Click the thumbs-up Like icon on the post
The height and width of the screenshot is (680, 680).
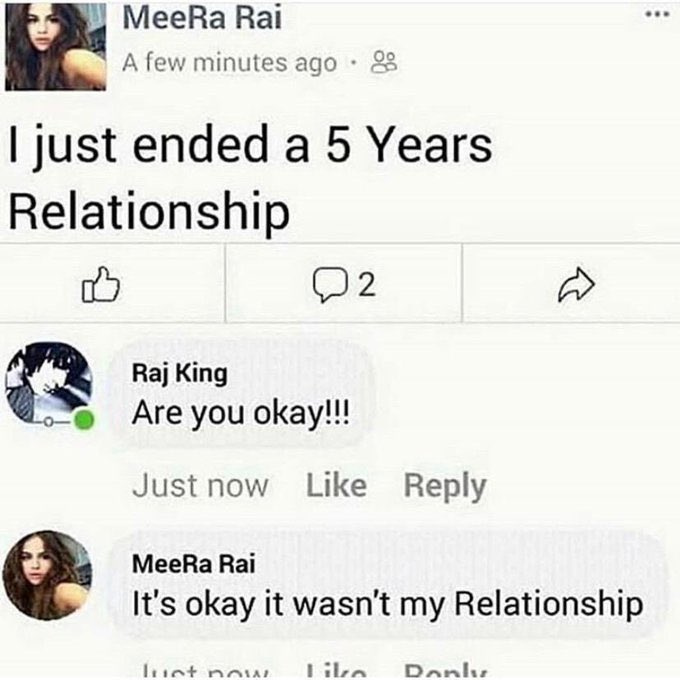(x=101, y=287)
